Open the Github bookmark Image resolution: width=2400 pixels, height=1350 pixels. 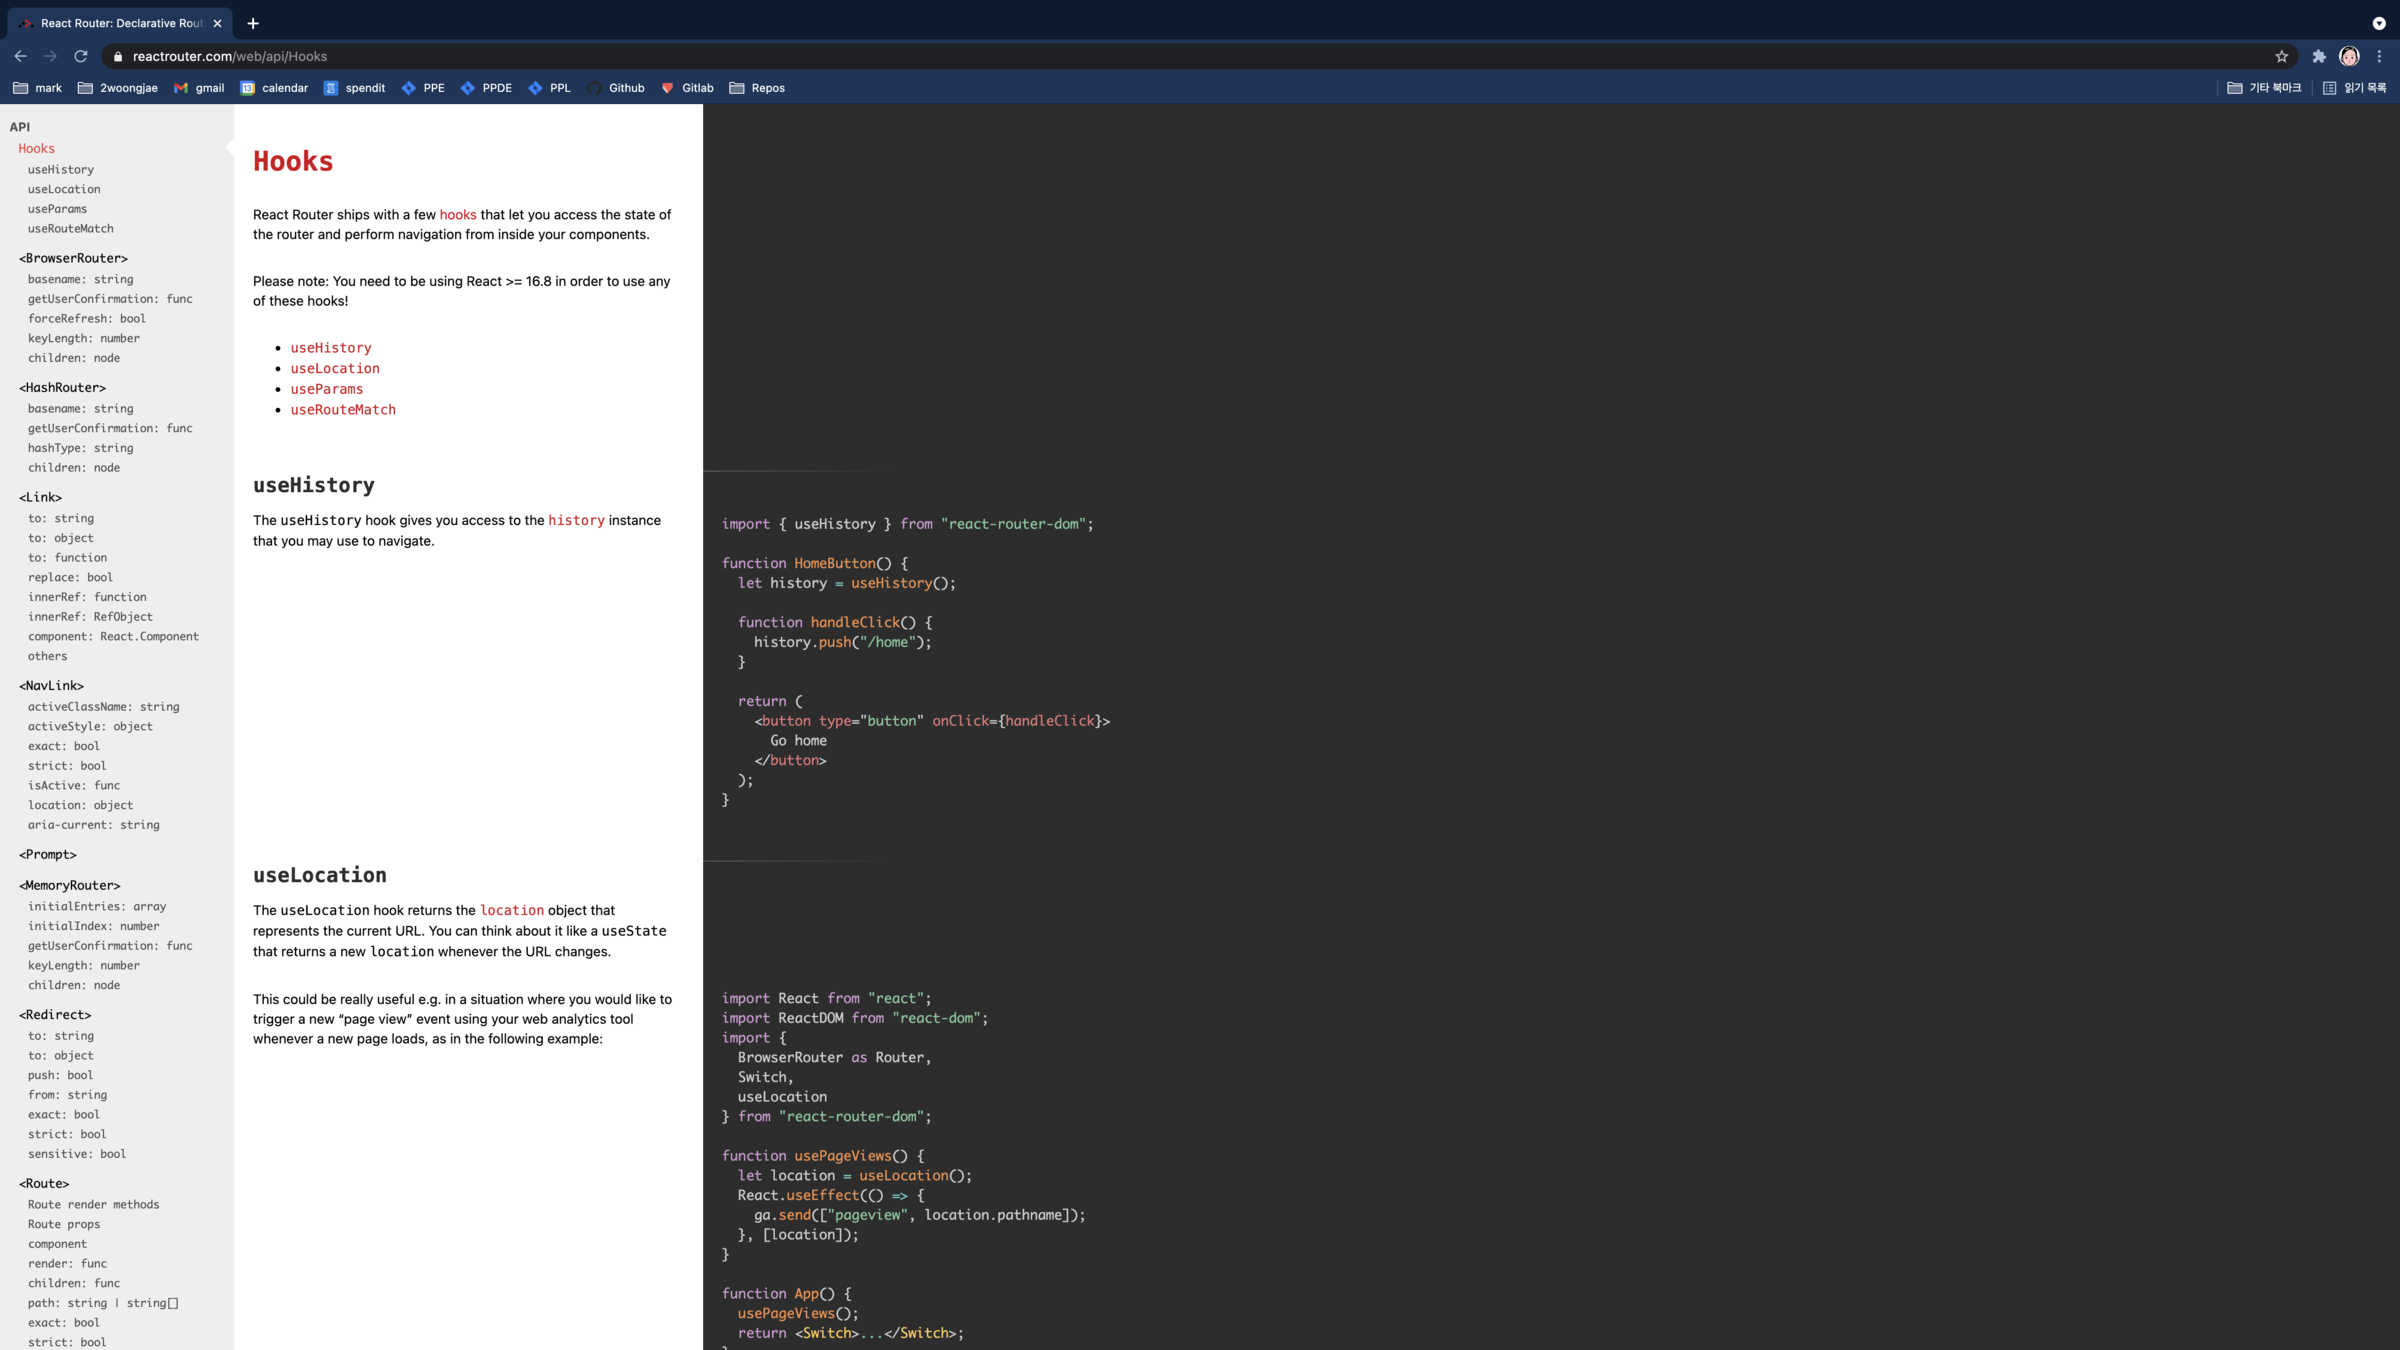[616, 88]
